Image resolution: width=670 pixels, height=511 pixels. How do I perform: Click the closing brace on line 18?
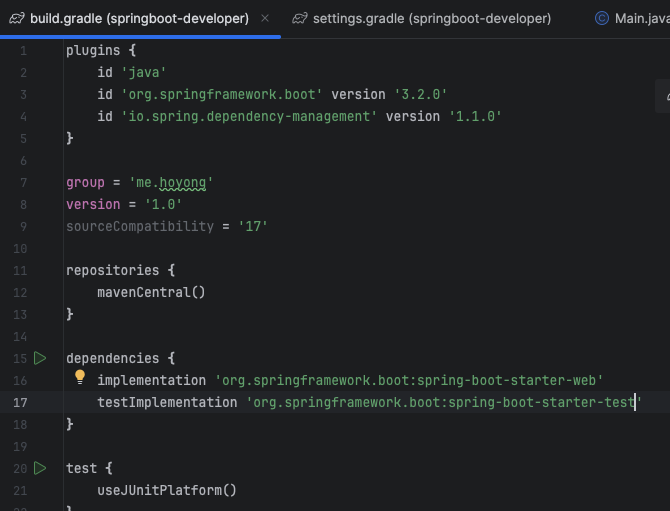(x=70, y=424)
